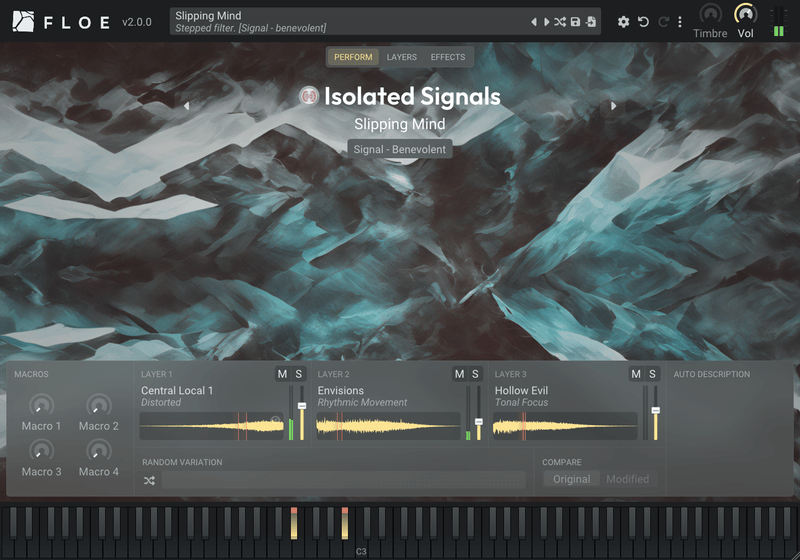Screen dimensions: 800x560
Task: Select Original in Compare
Action: coord(571,479)
